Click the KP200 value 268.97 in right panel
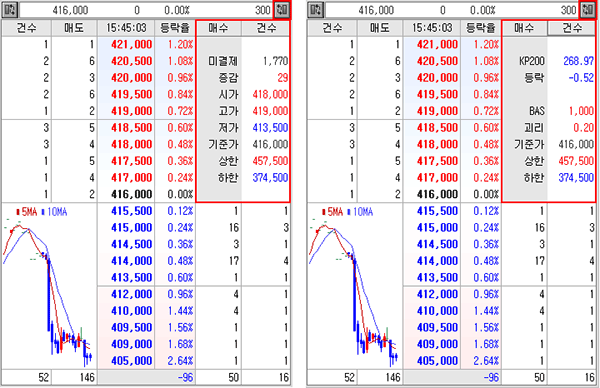The image size is (600, 388). point(579,61)
